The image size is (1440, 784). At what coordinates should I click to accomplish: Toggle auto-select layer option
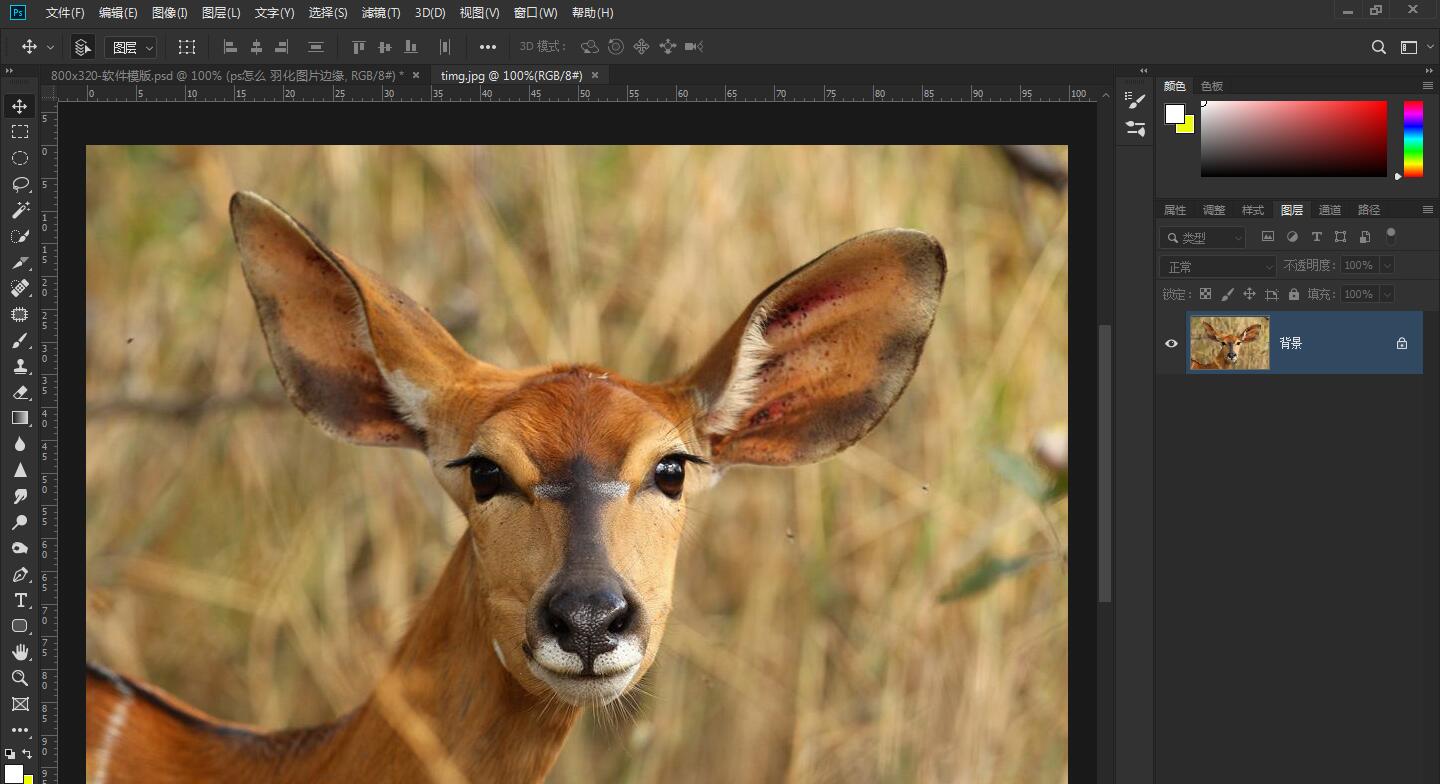(83, 47)
